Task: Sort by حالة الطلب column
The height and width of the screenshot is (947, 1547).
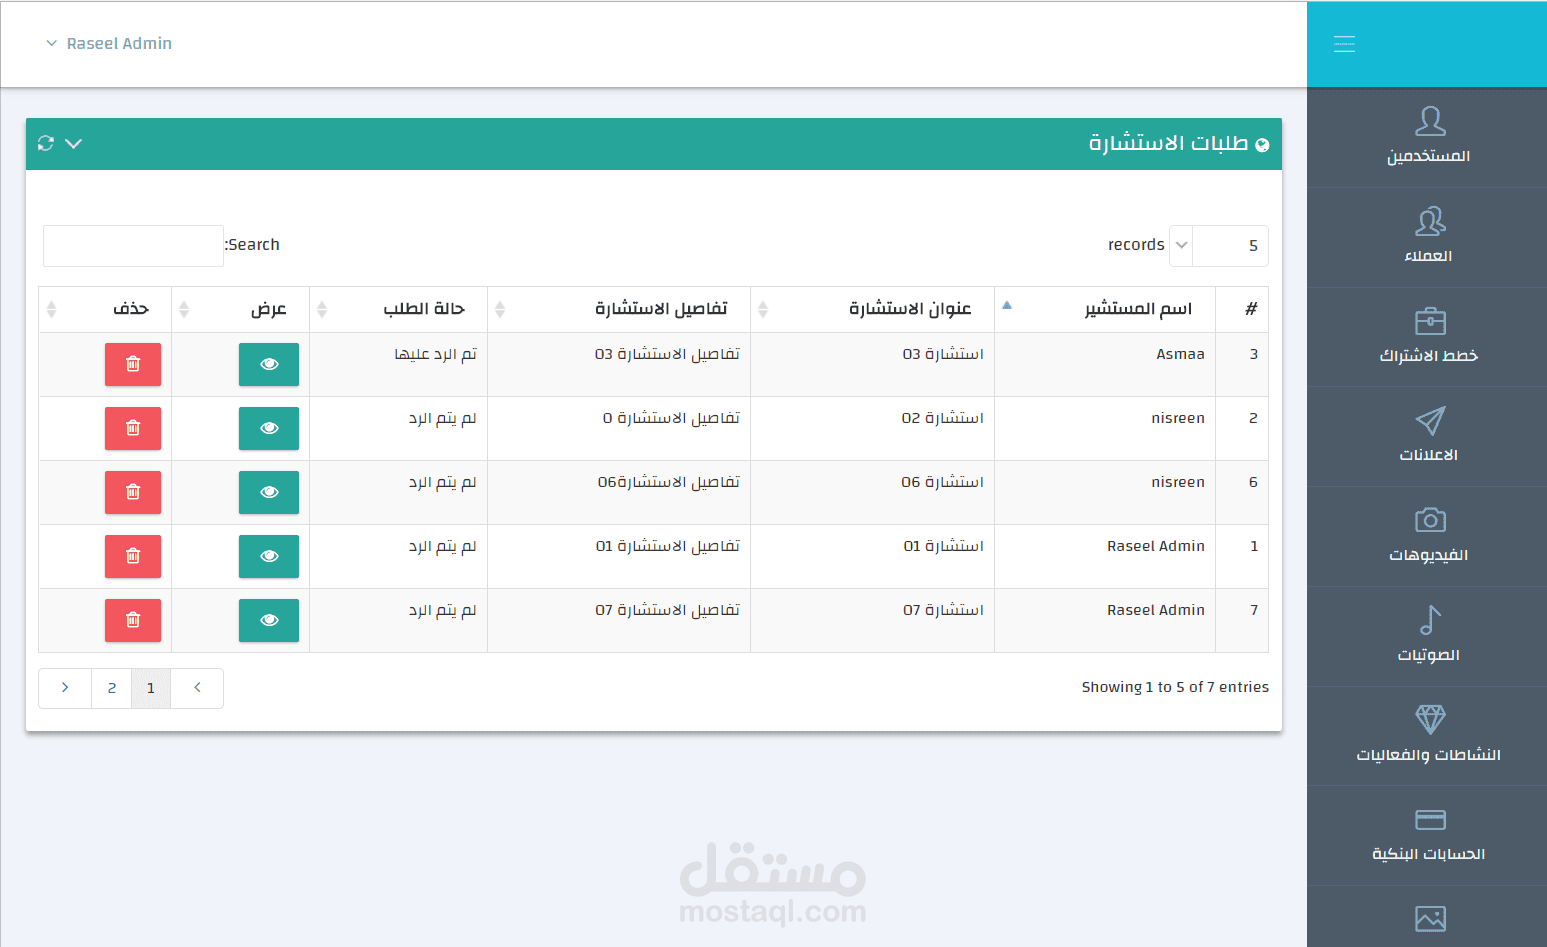Action: [x=399, y=309]
